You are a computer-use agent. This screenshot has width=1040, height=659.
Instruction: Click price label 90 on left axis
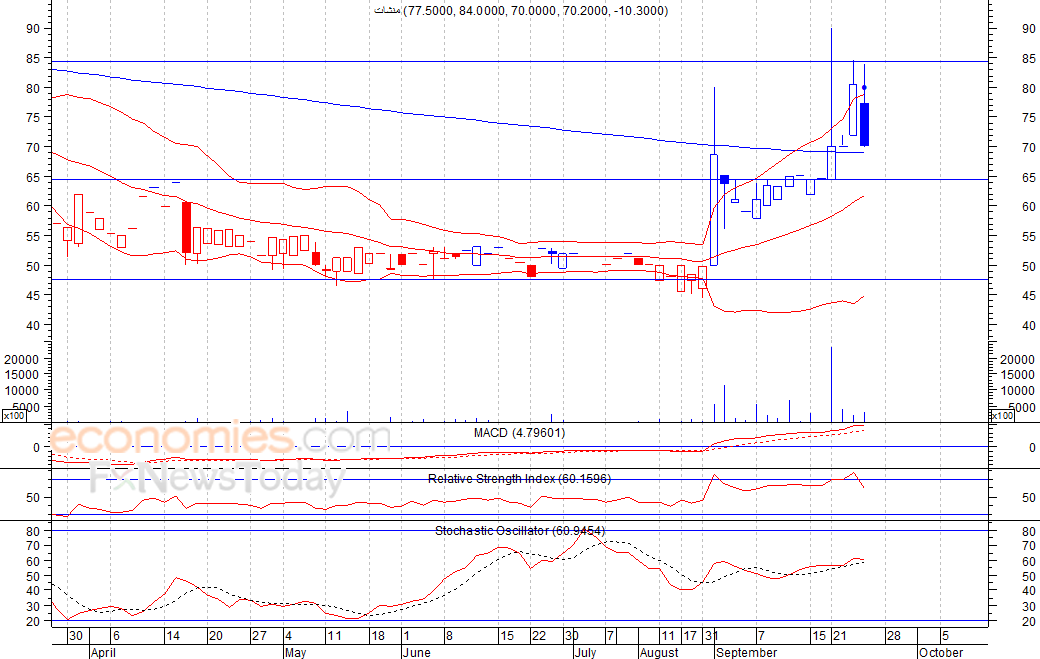point(33,29)
